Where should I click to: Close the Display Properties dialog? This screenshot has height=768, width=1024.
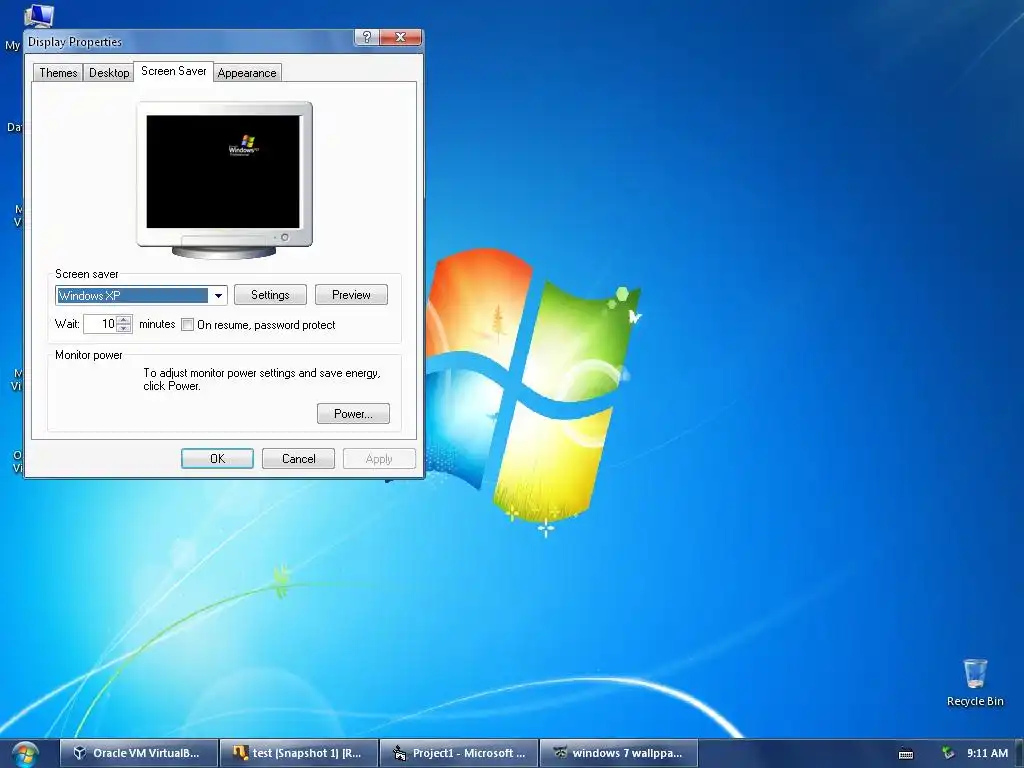click(x=400, y=37)
